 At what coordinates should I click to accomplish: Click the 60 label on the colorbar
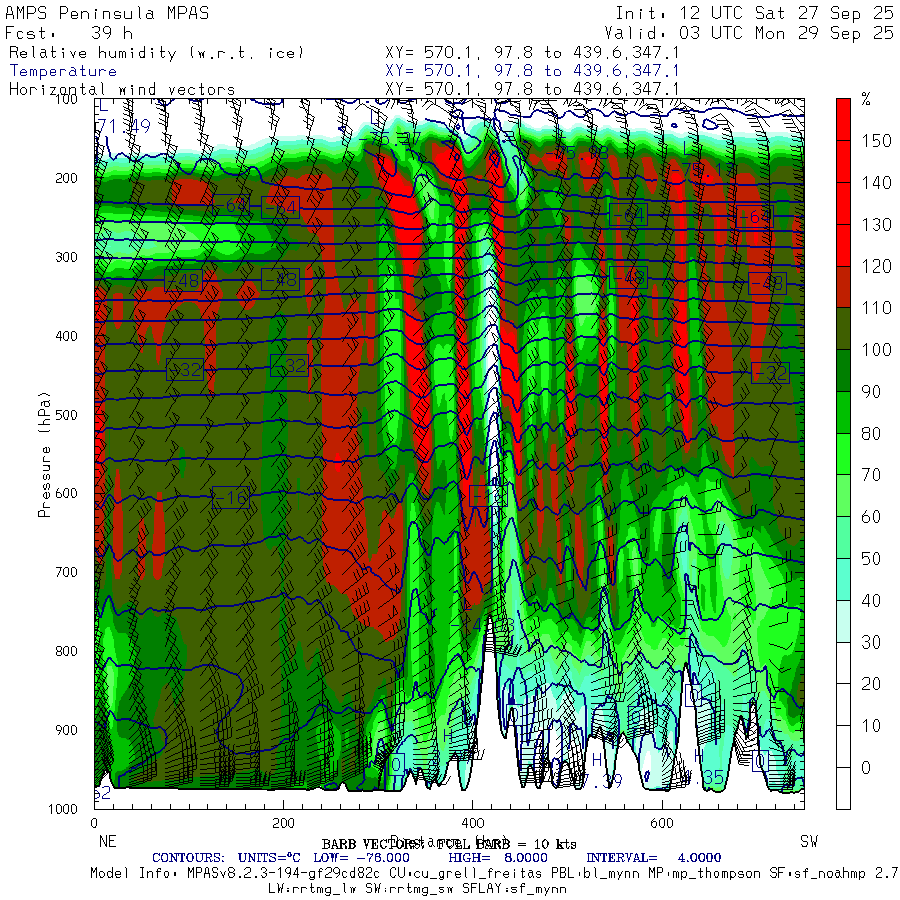click(871, 517)
